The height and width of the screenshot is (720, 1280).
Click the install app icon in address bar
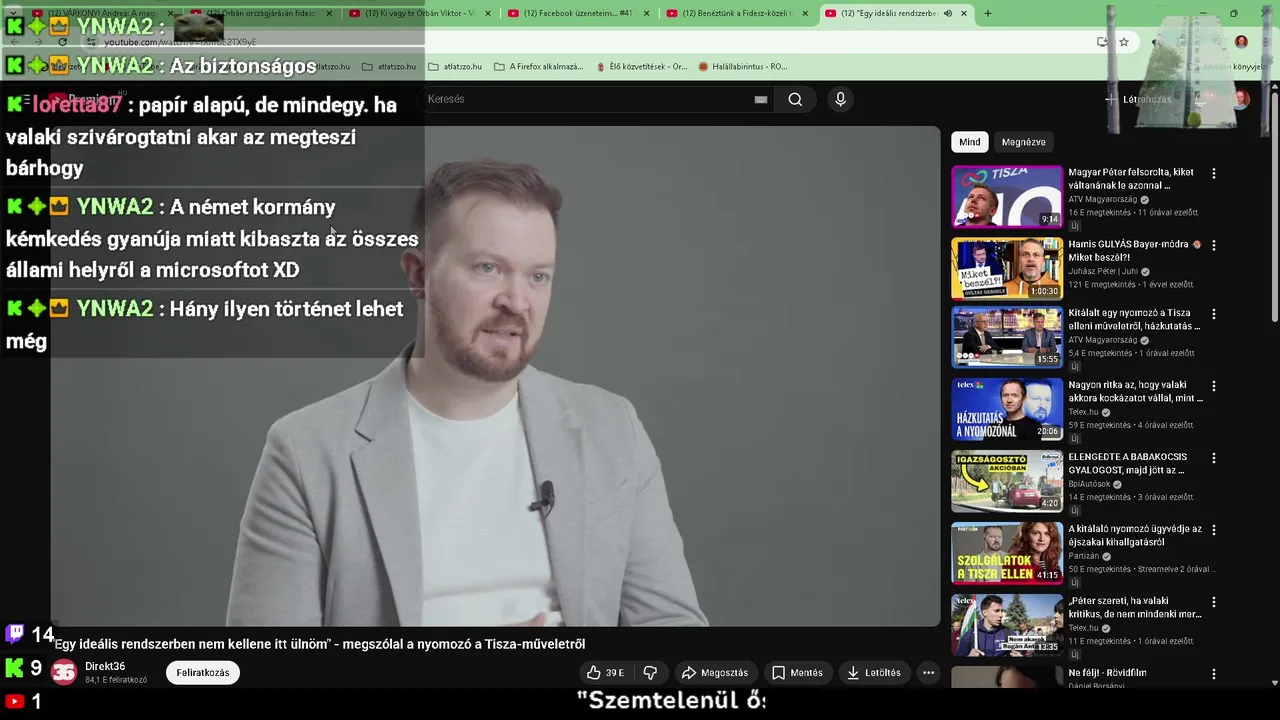(x=1102, y=42)
